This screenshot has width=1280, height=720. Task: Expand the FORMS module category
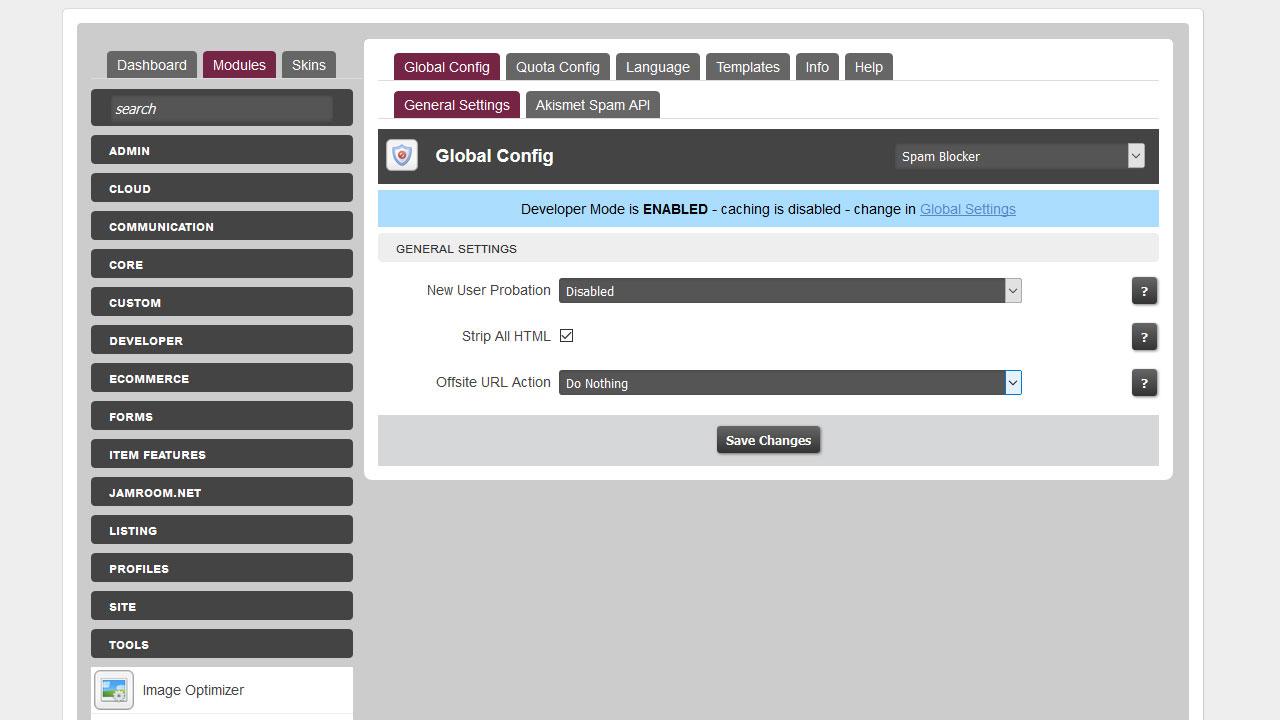point(222,416)
